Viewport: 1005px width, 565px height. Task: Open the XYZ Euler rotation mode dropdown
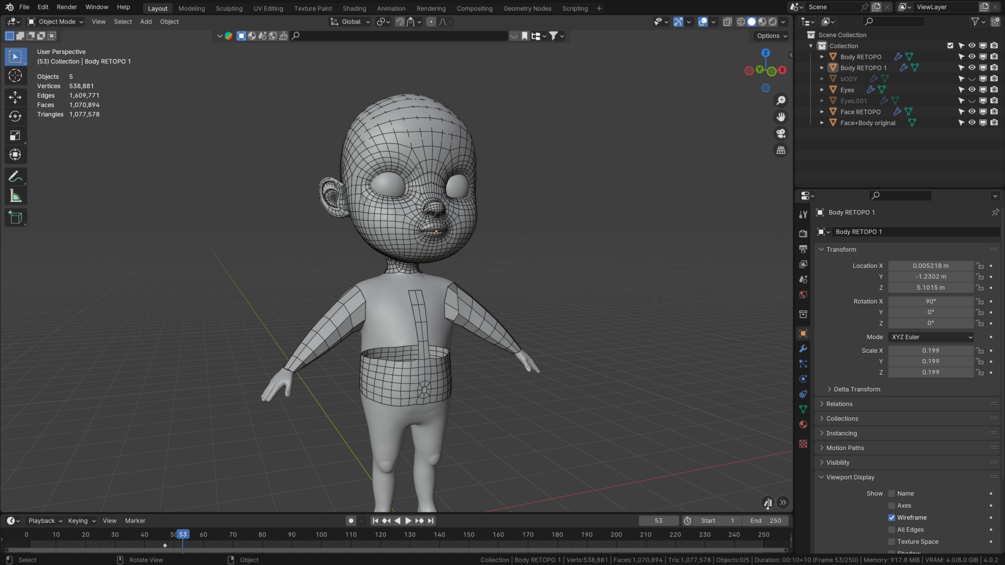(931, 337)
